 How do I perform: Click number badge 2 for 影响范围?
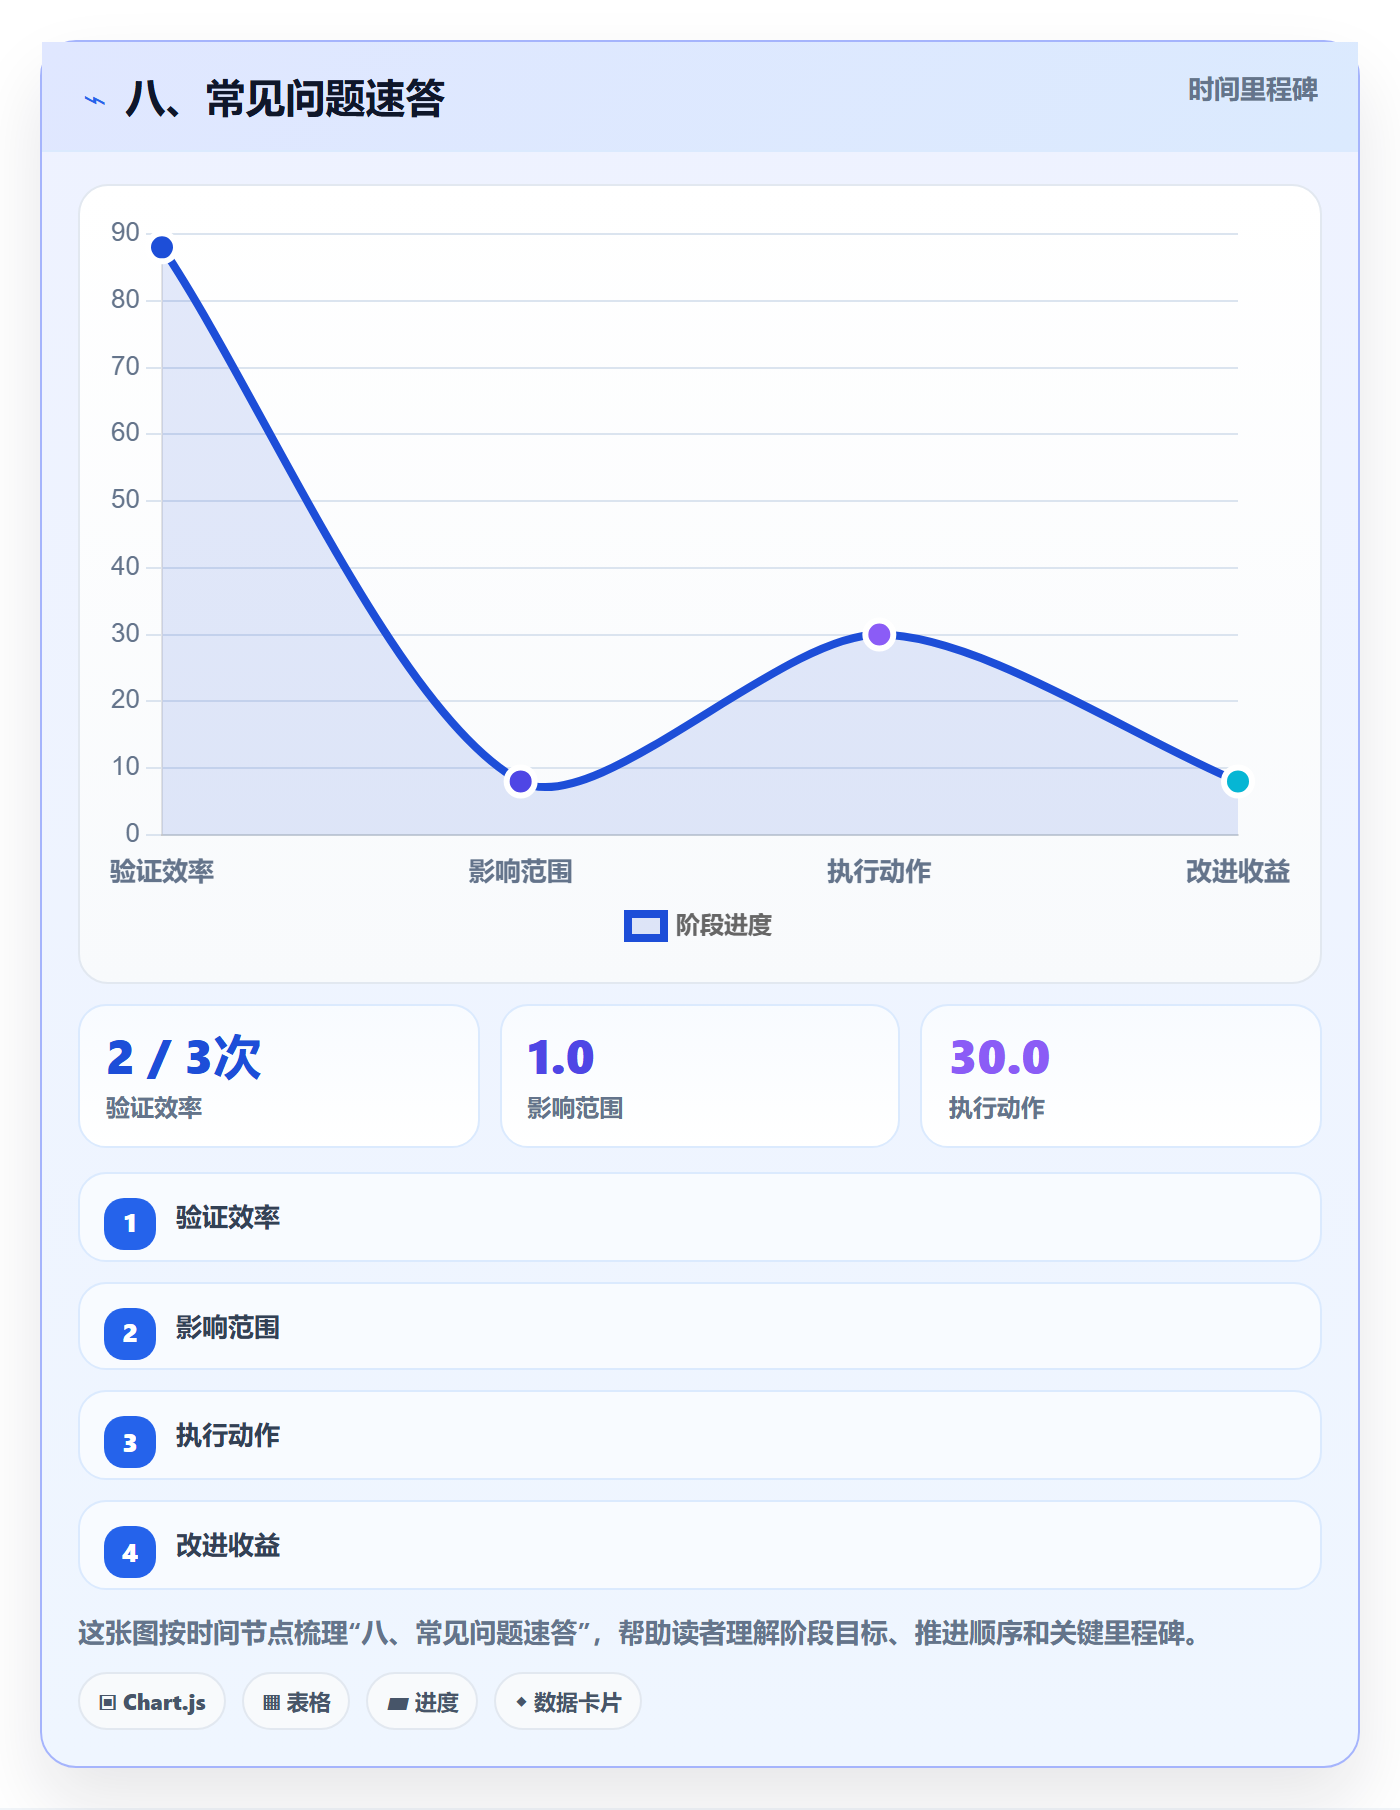[x=130, y=1333]
